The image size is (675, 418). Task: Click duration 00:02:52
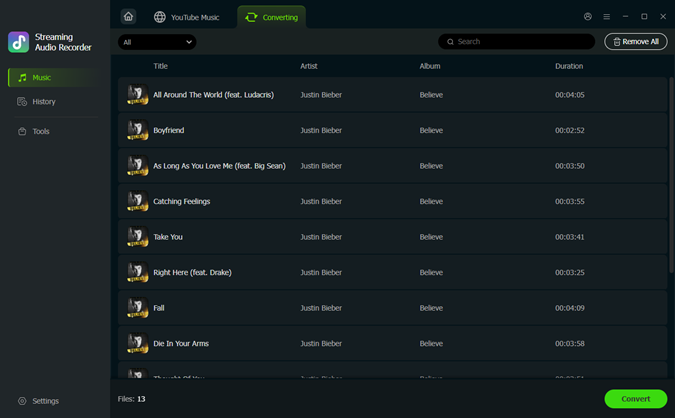coord(570,130)
